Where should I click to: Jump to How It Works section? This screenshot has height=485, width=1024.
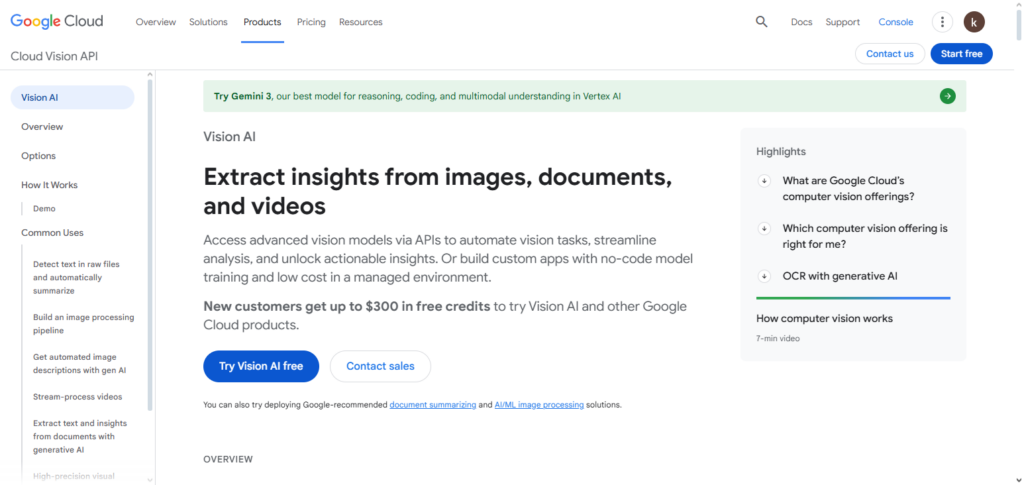click(x=49, y=185)
